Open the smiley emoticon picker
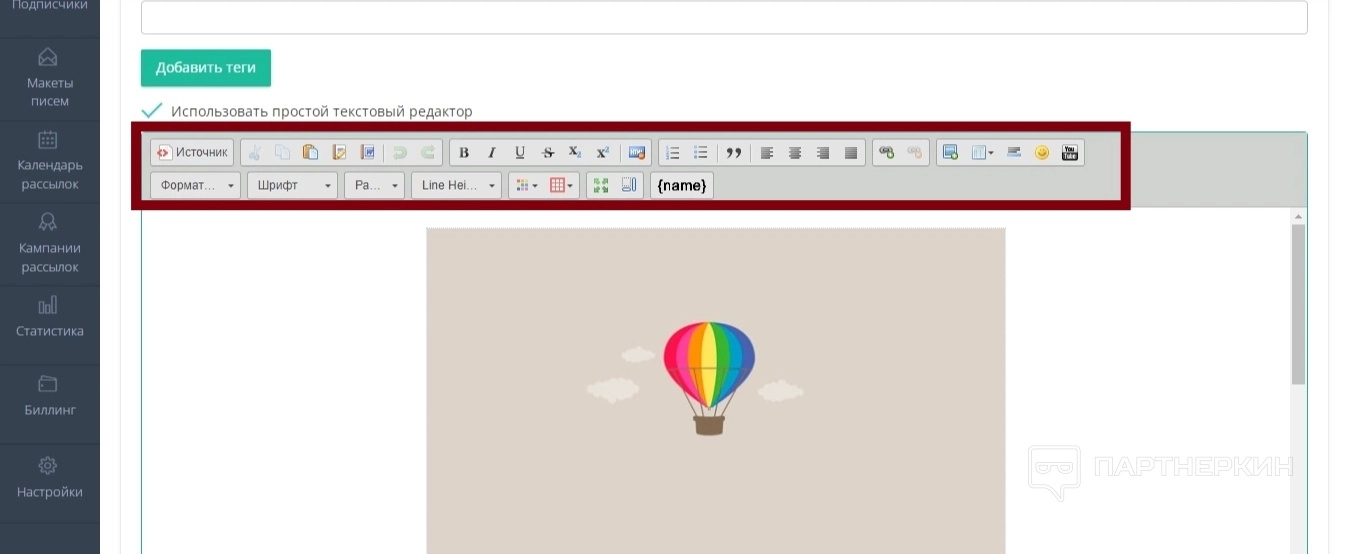Screen dimensions: 1345x554 [x=1042, y=153]
